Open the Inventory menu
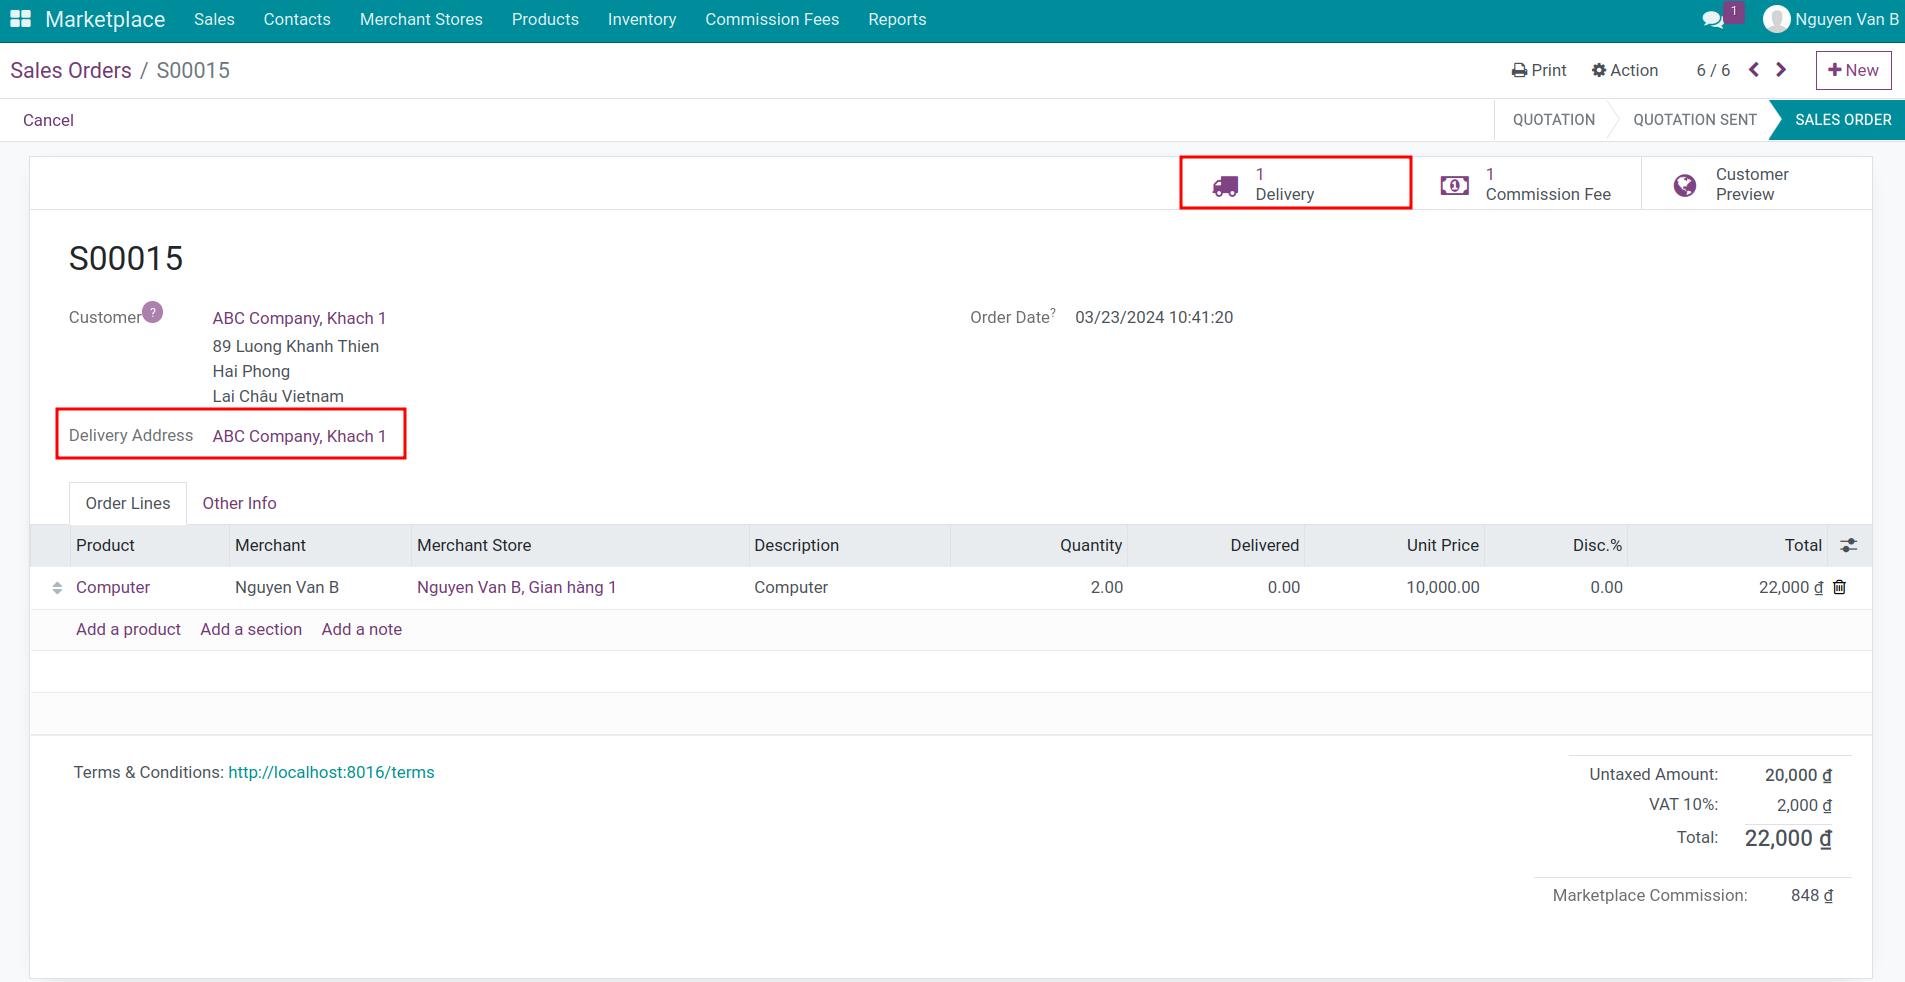1905x982 pixels. (642, 19)
